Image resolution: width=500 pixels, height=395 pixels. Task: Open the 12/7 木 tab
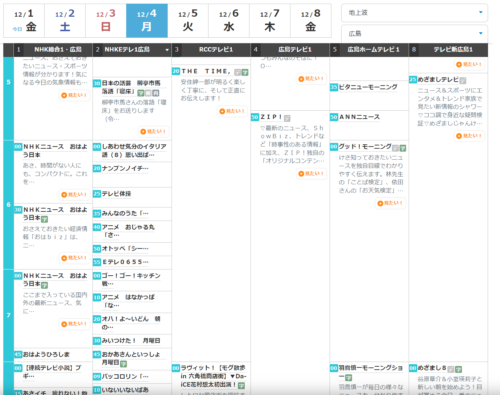coord(270,21)
